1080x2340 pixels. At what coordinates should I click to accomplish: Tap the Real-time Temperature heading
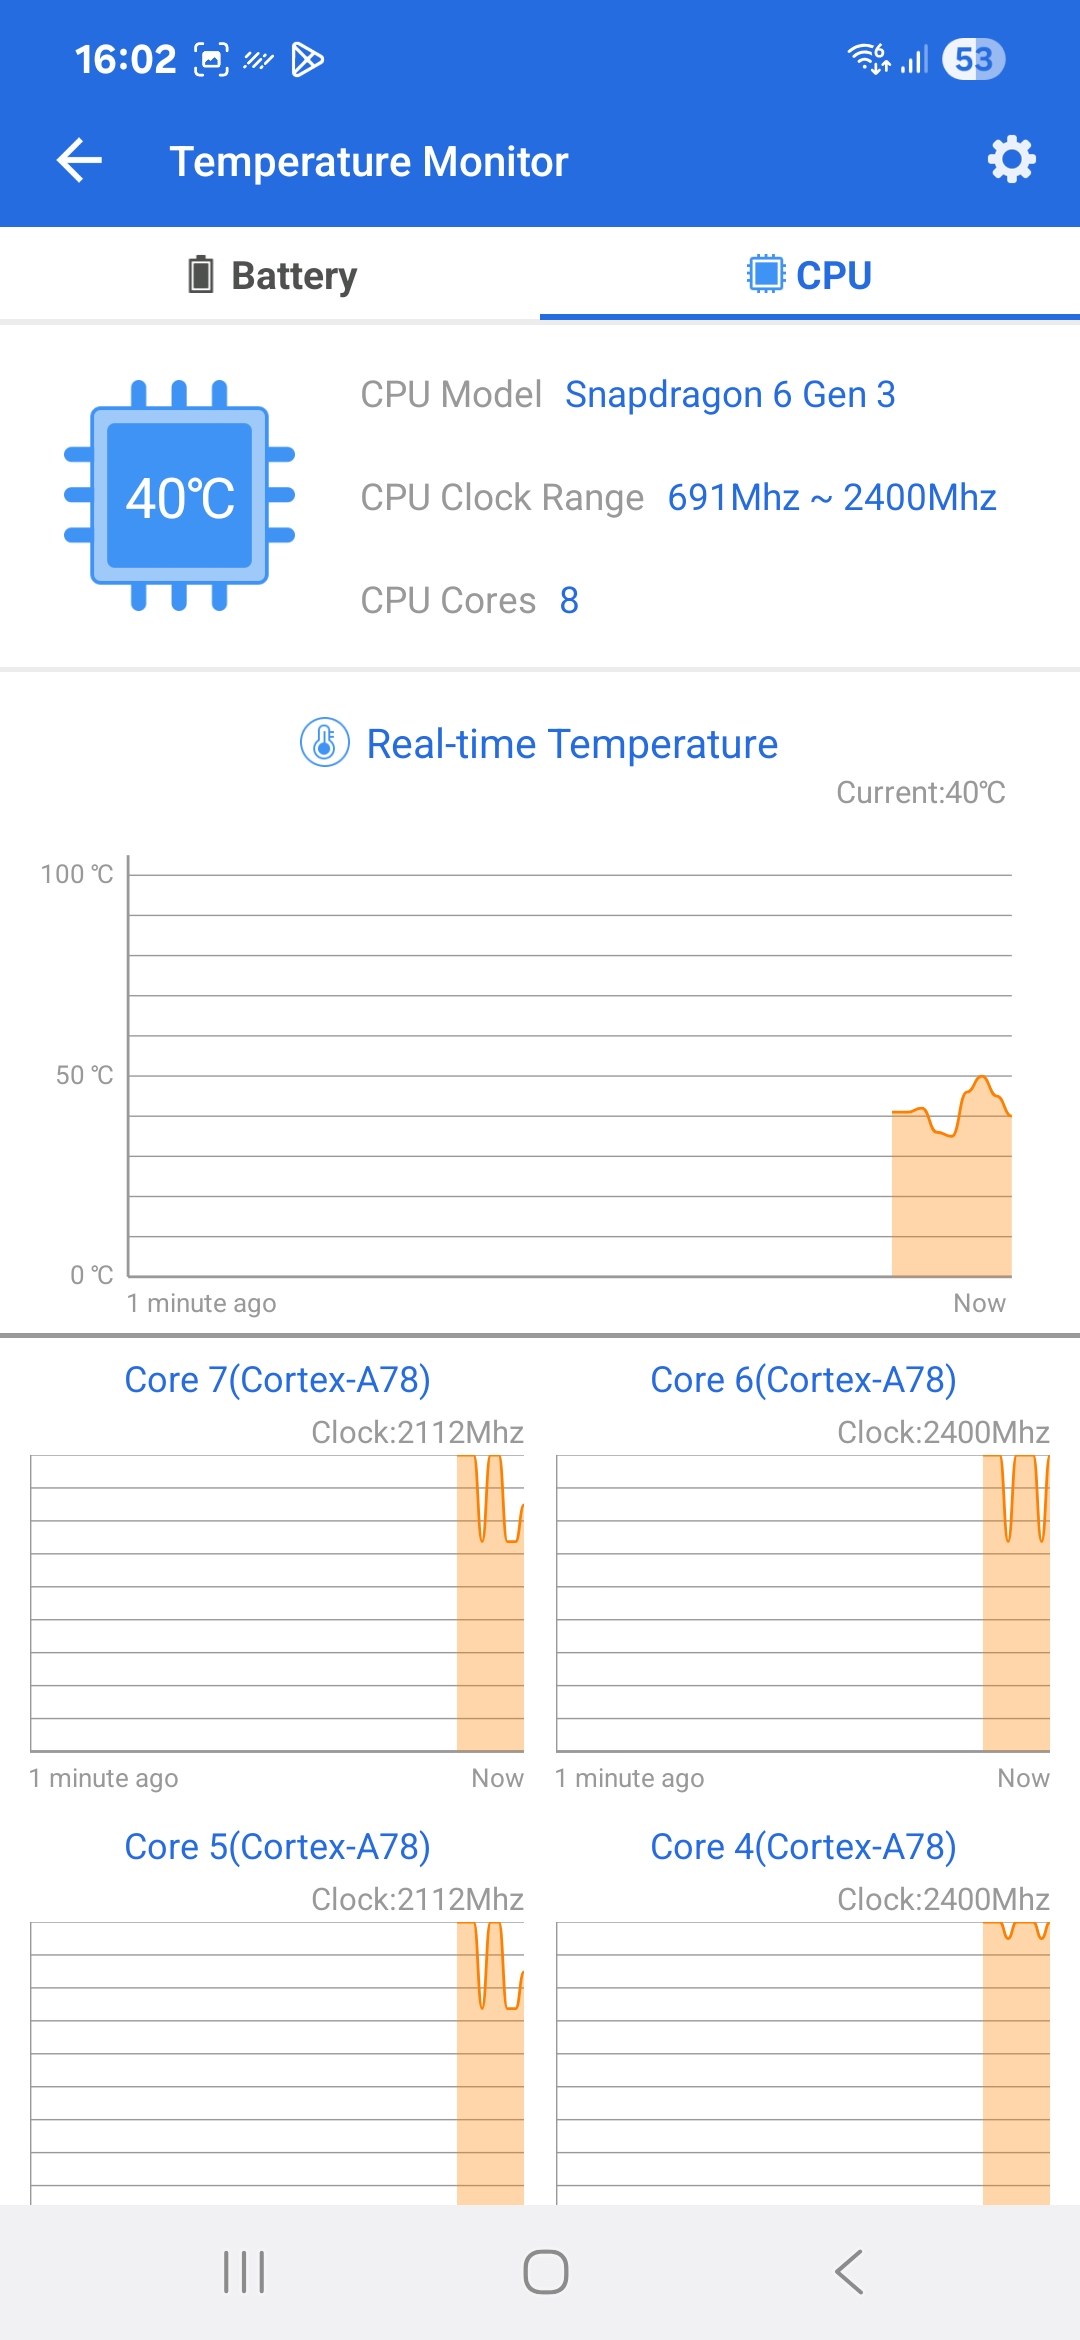pos(572,744)
